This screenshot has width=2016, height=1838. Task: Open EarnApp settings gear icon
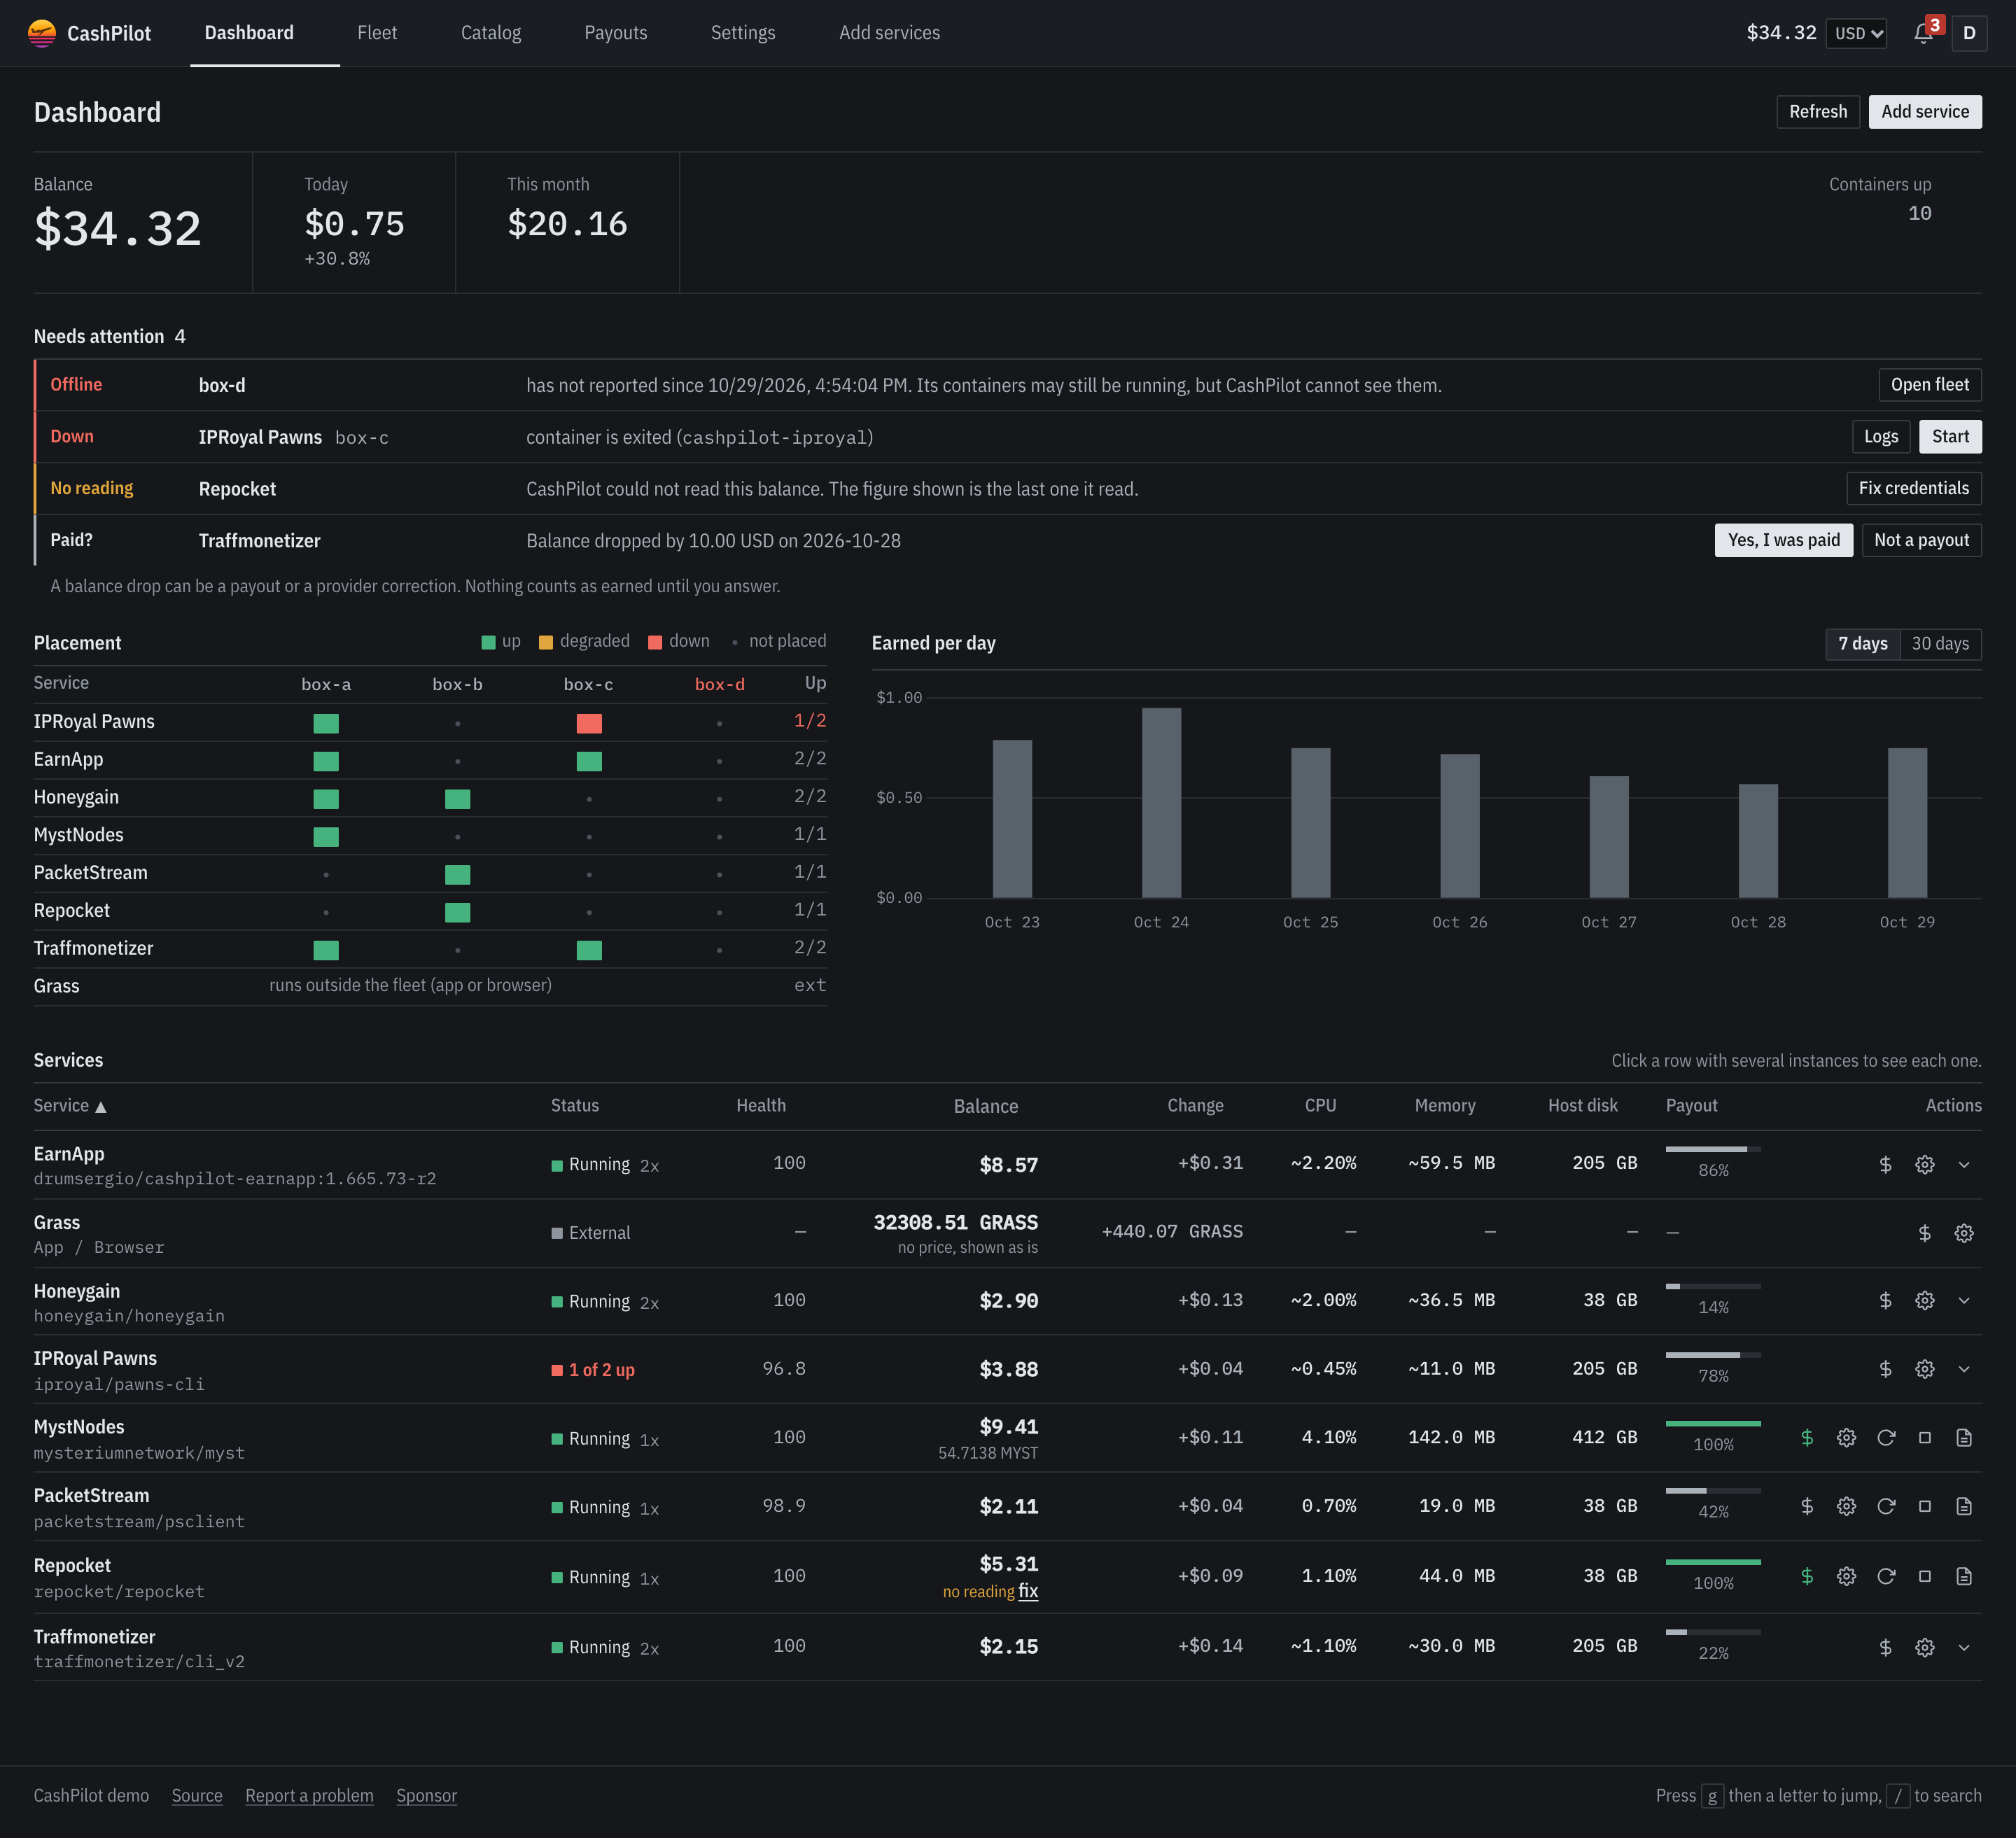tap(1925, 1164)
